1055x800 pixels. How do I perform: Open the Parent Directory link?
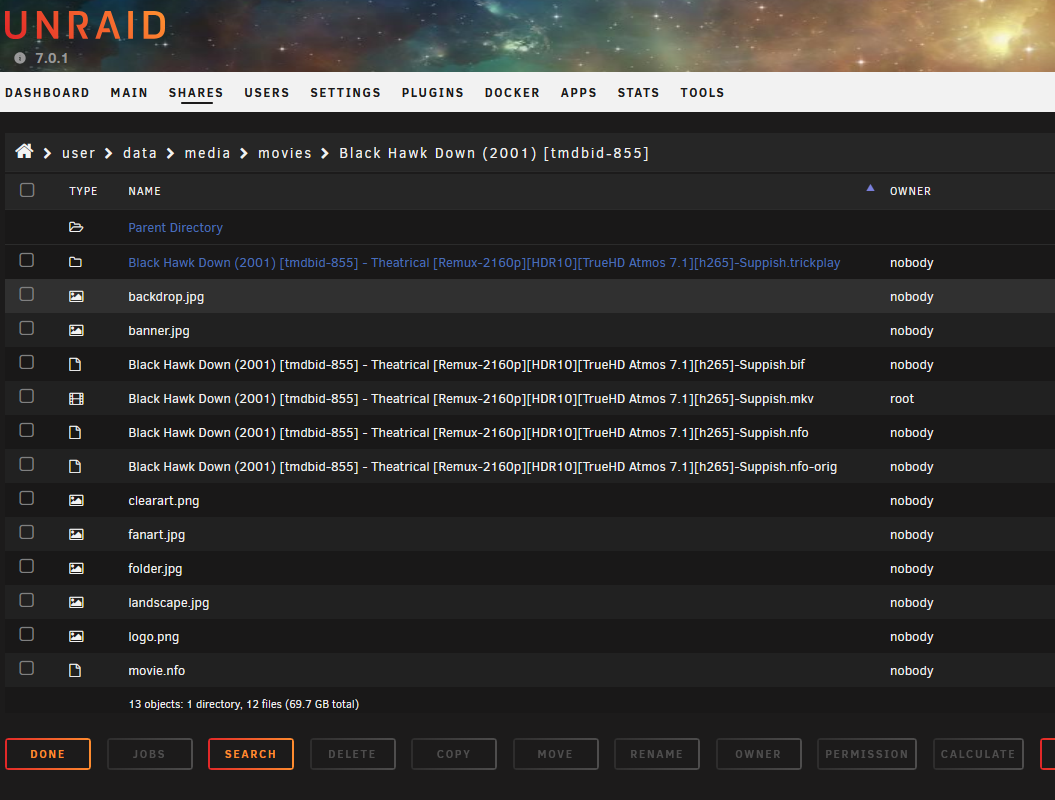click(175, 228)
